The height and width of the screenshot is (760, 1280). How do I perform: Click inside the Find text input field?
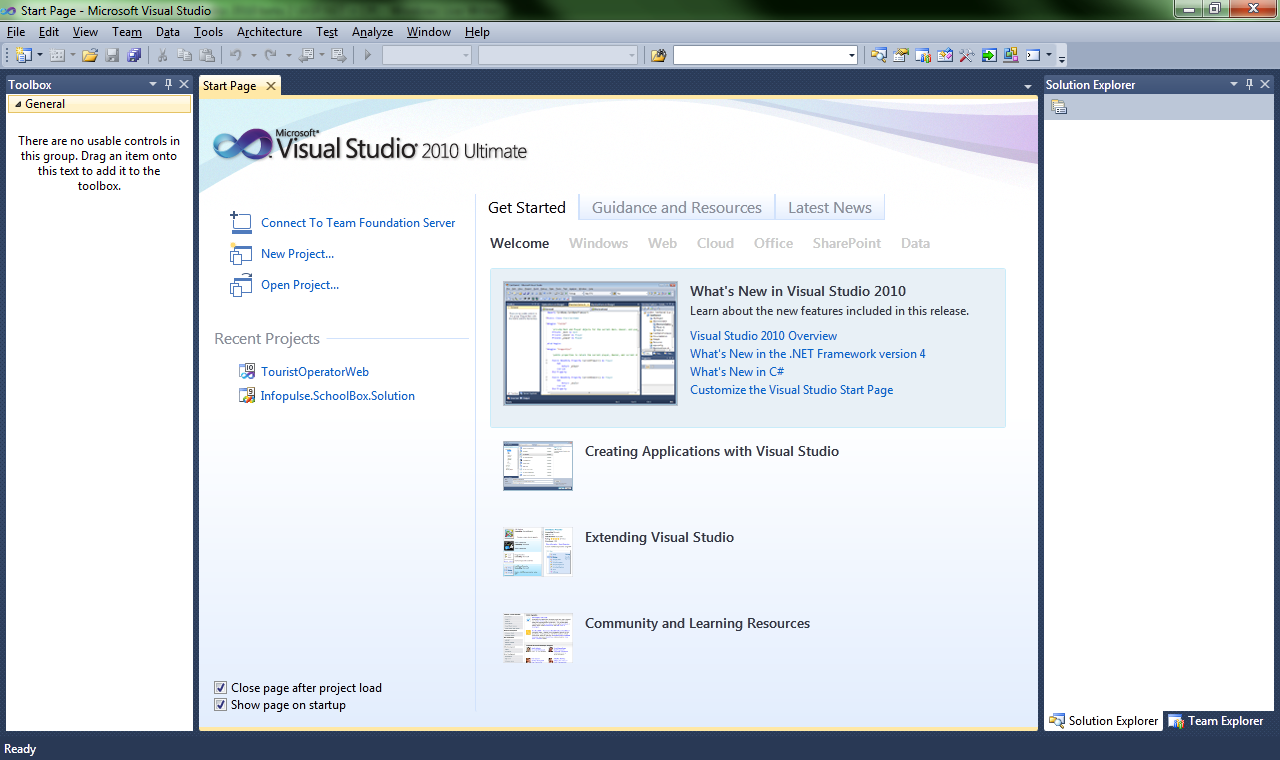[758, 55]
